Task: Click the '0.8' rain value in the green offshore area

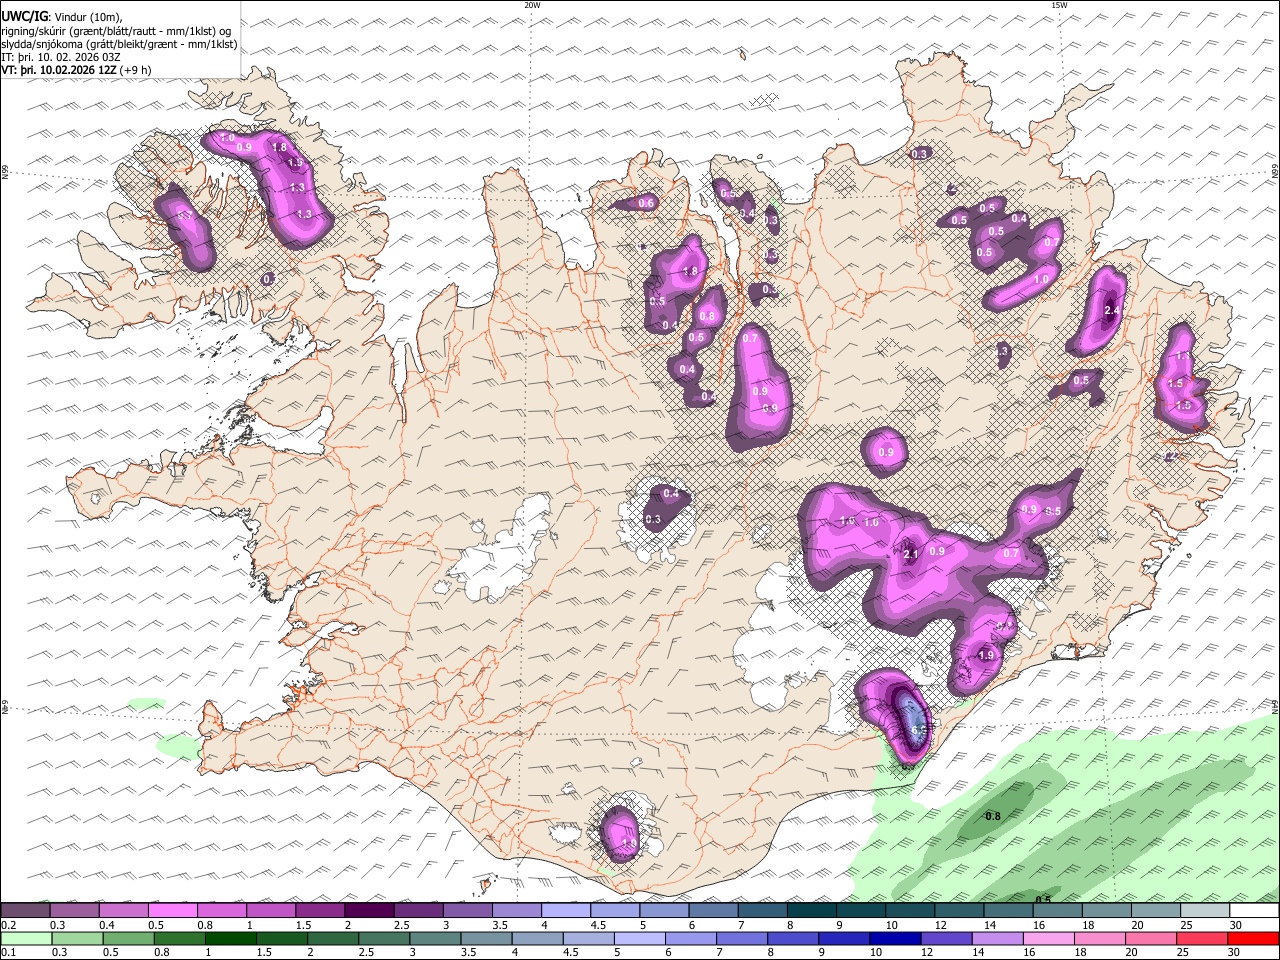Action: pos(993,817)
